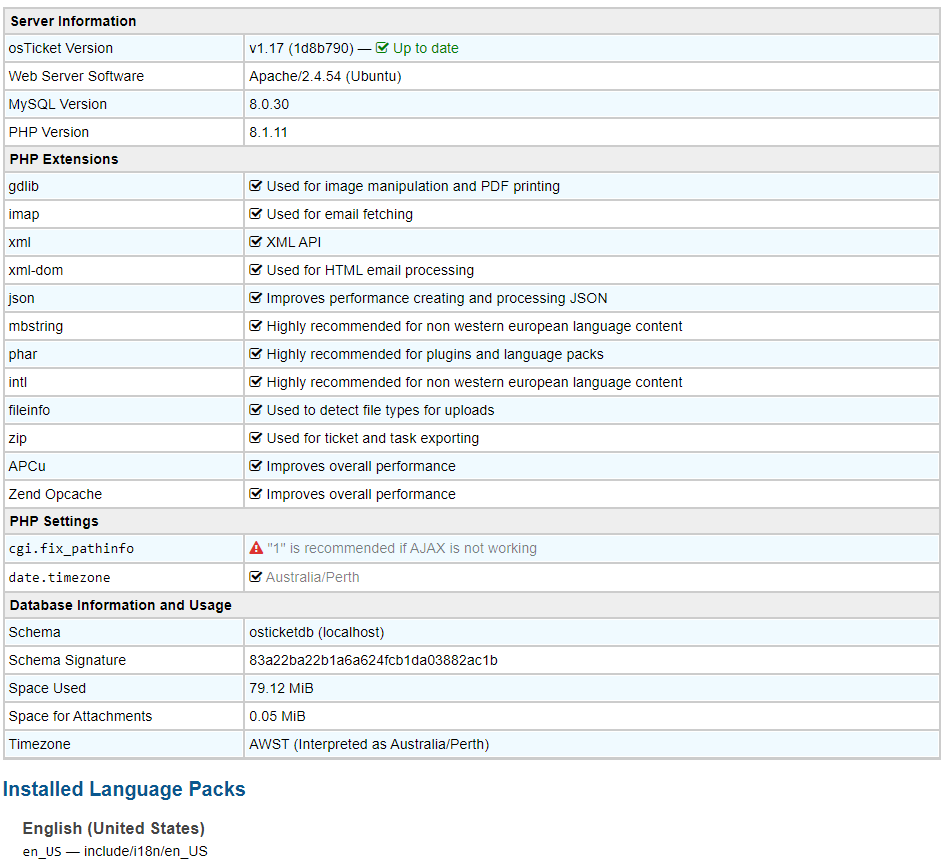
Task: Click the PHP Extensions section header
Action: (64, 159)
